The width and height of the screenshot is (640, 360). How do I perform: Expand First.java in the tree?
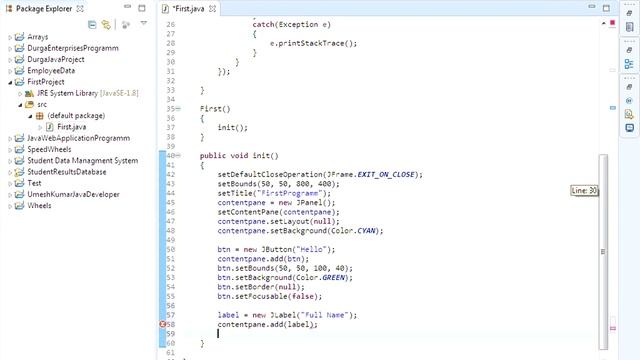[40, 127]
